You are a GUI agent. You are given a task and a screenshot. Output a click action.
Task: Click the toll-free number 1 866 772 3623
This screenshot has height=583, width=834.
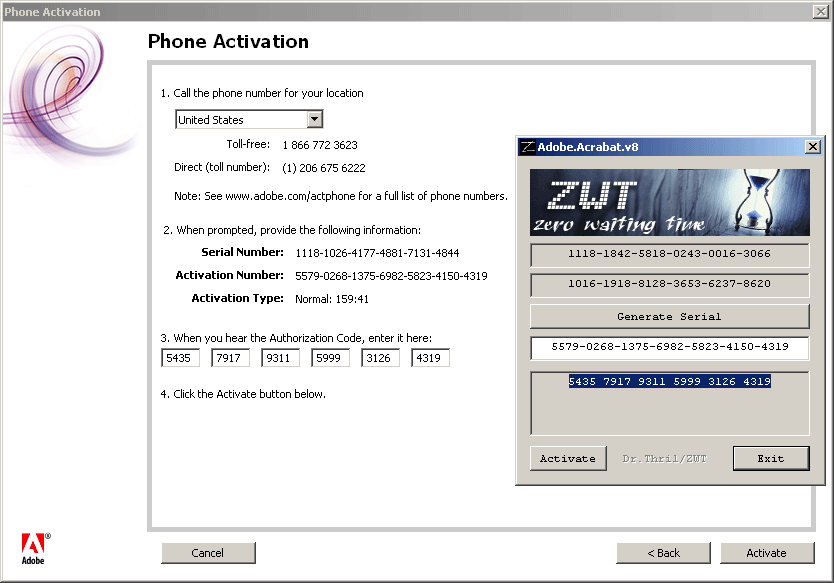[320, 145]
